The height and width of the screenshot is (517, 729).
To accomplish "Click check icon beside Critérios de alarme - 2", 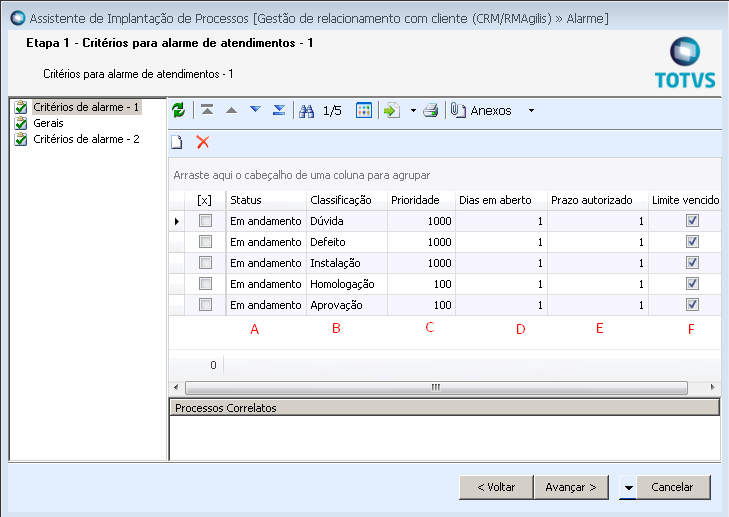I will tap(21, 139).
